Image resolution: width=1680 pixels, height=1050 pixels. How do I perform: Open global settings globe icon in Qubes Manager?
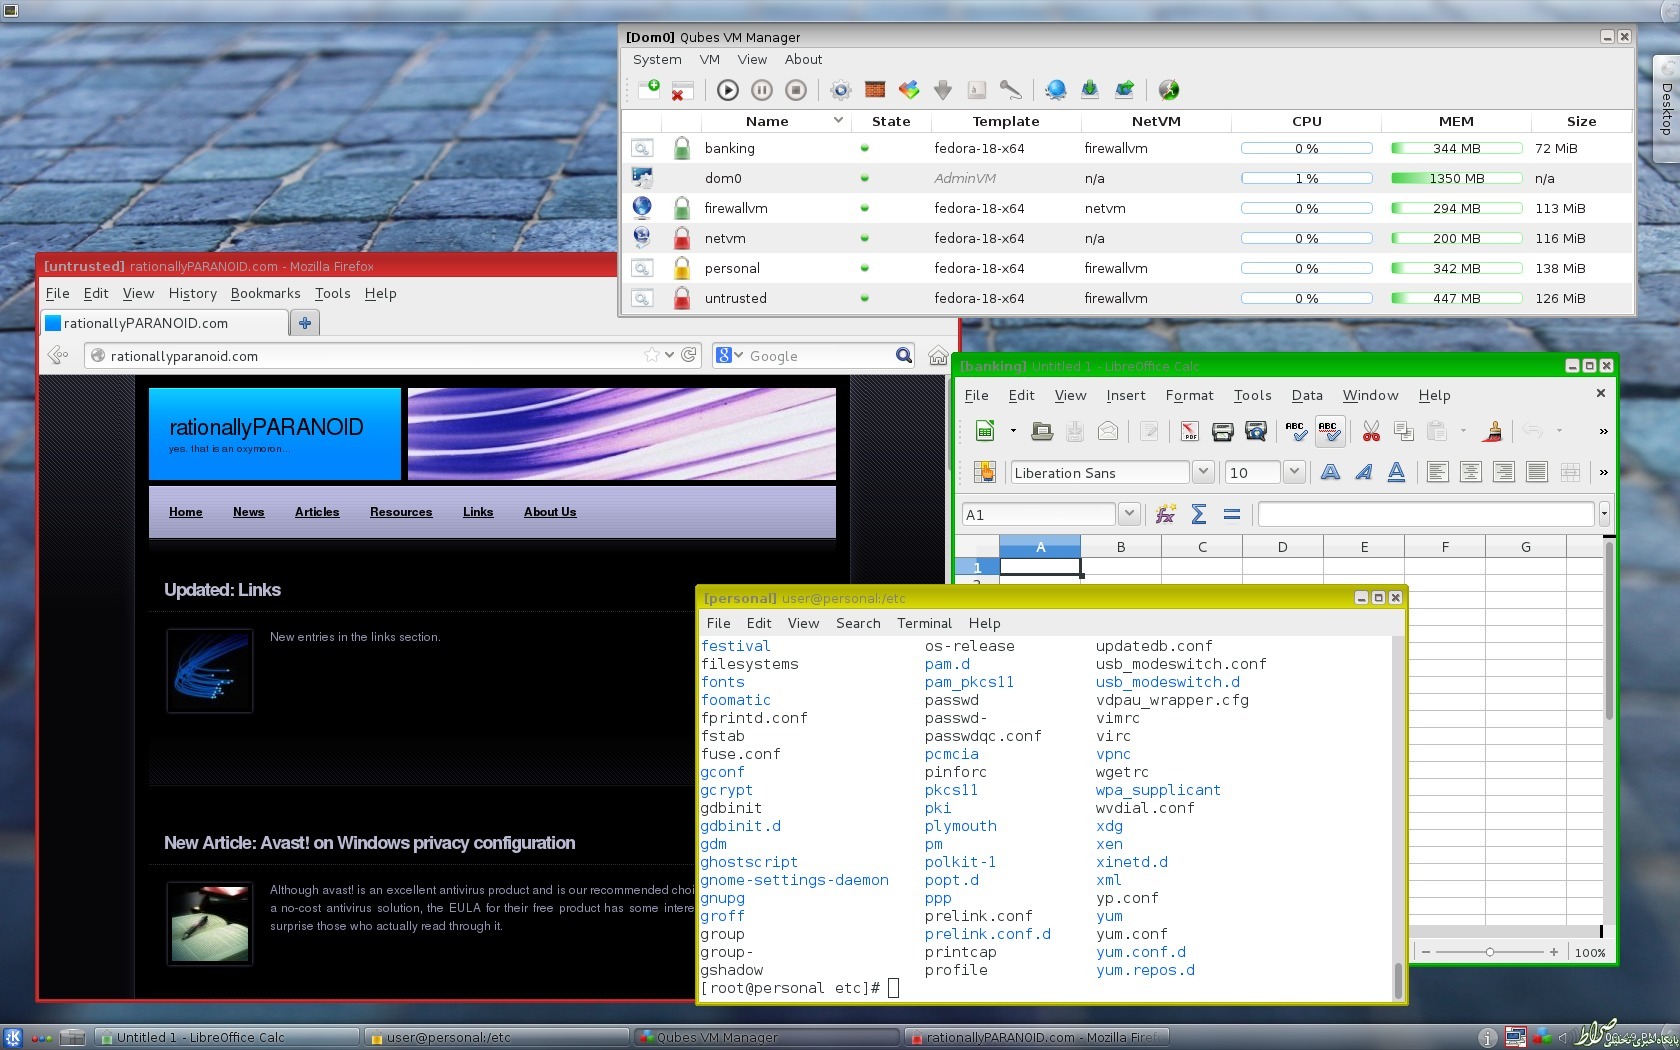pyautogui.click(x=1056, y=90)
